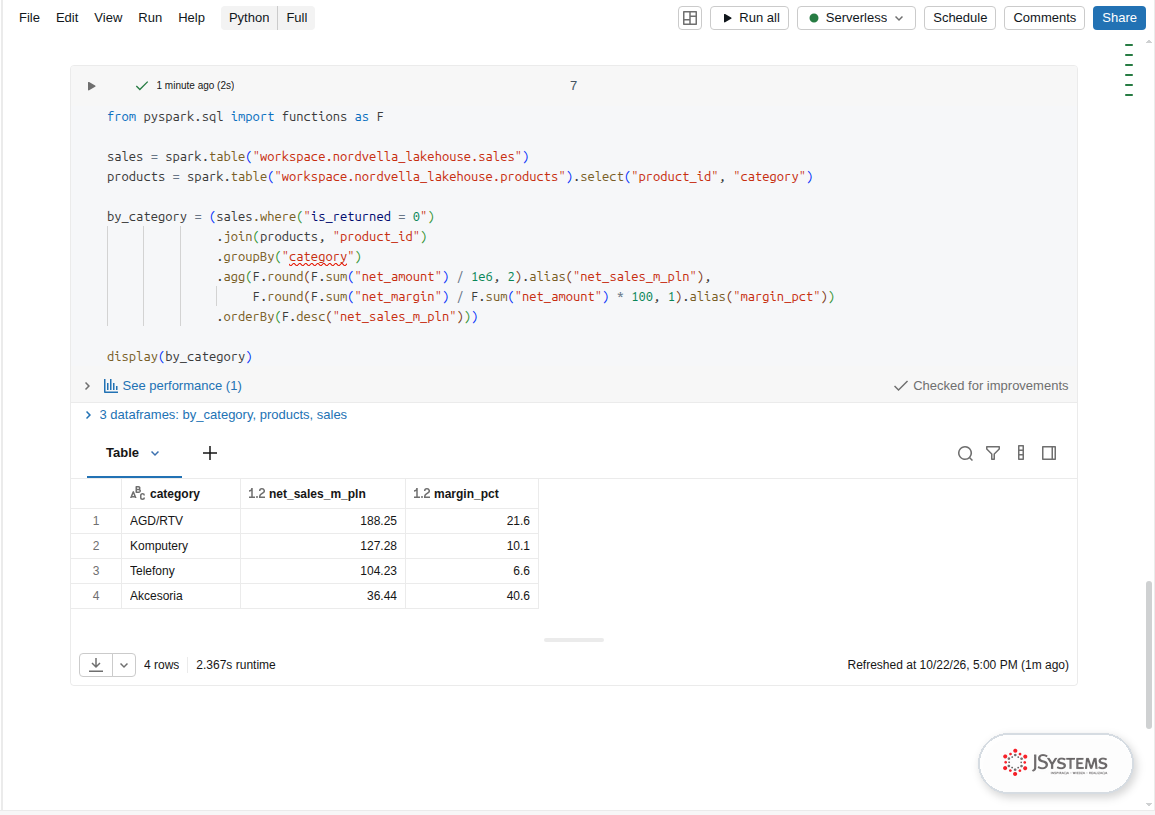Select the Akcesoria cell
Image resolution: width=1155 pixels, height=815 pixels.
point(181,596)
